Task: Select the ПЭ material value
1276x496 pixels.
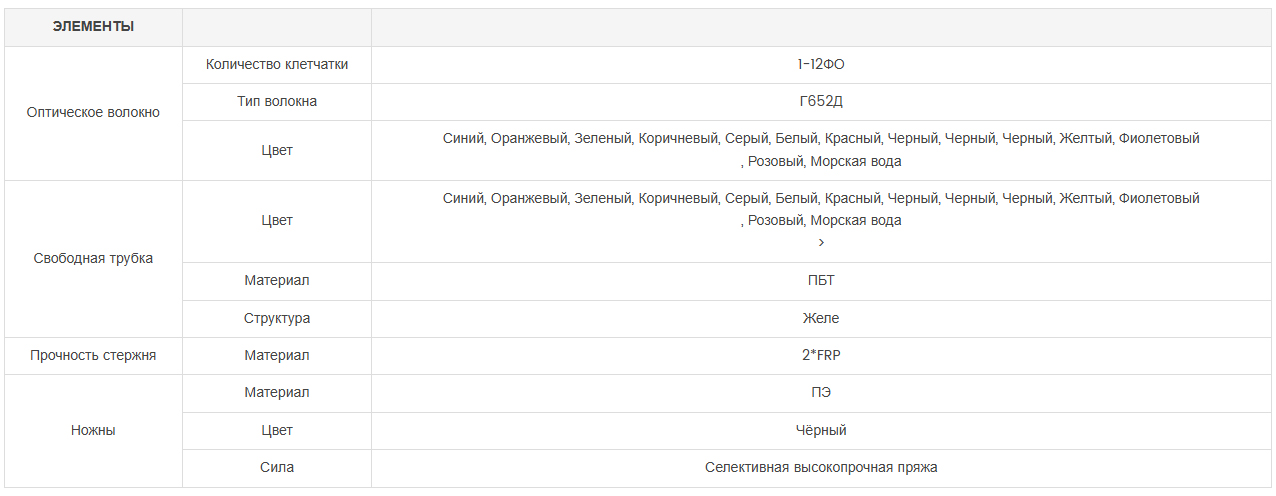Action: 821,393
